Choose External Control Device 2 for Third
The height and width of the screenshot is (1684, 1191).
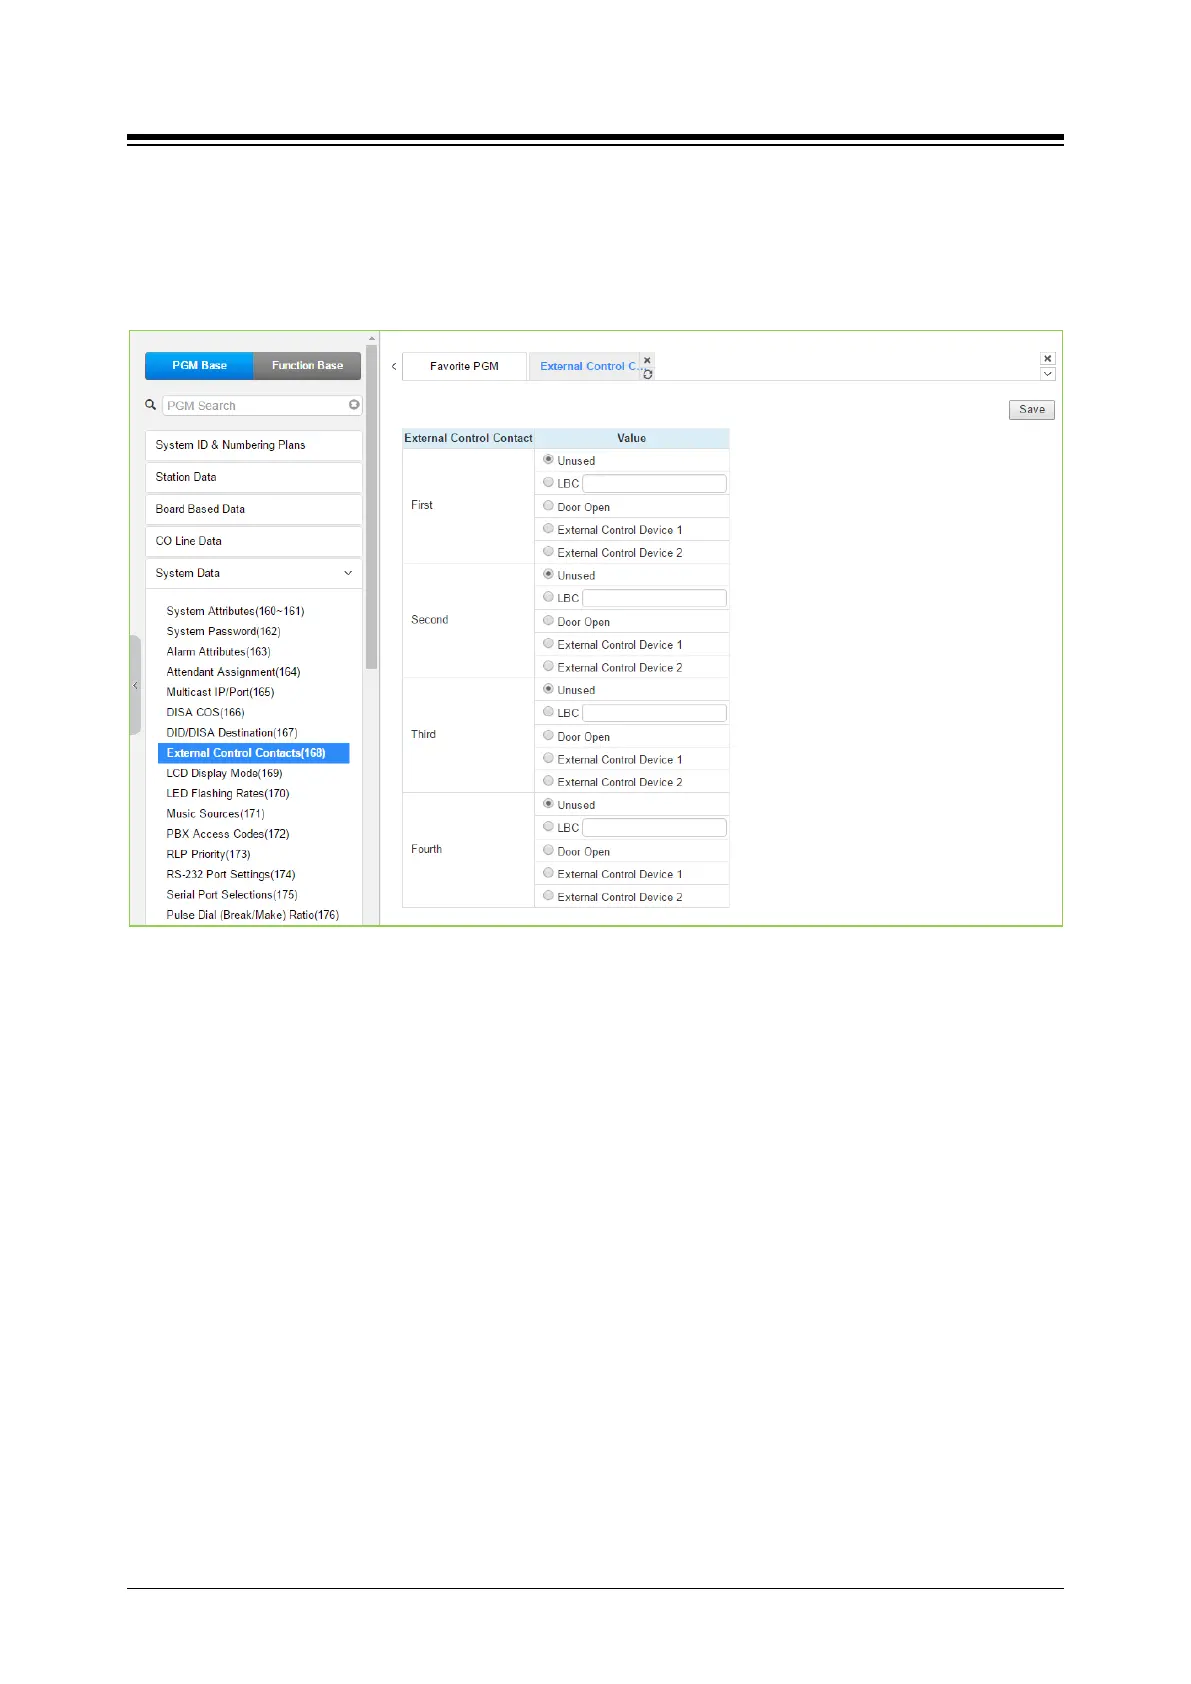tap(548, 781)
